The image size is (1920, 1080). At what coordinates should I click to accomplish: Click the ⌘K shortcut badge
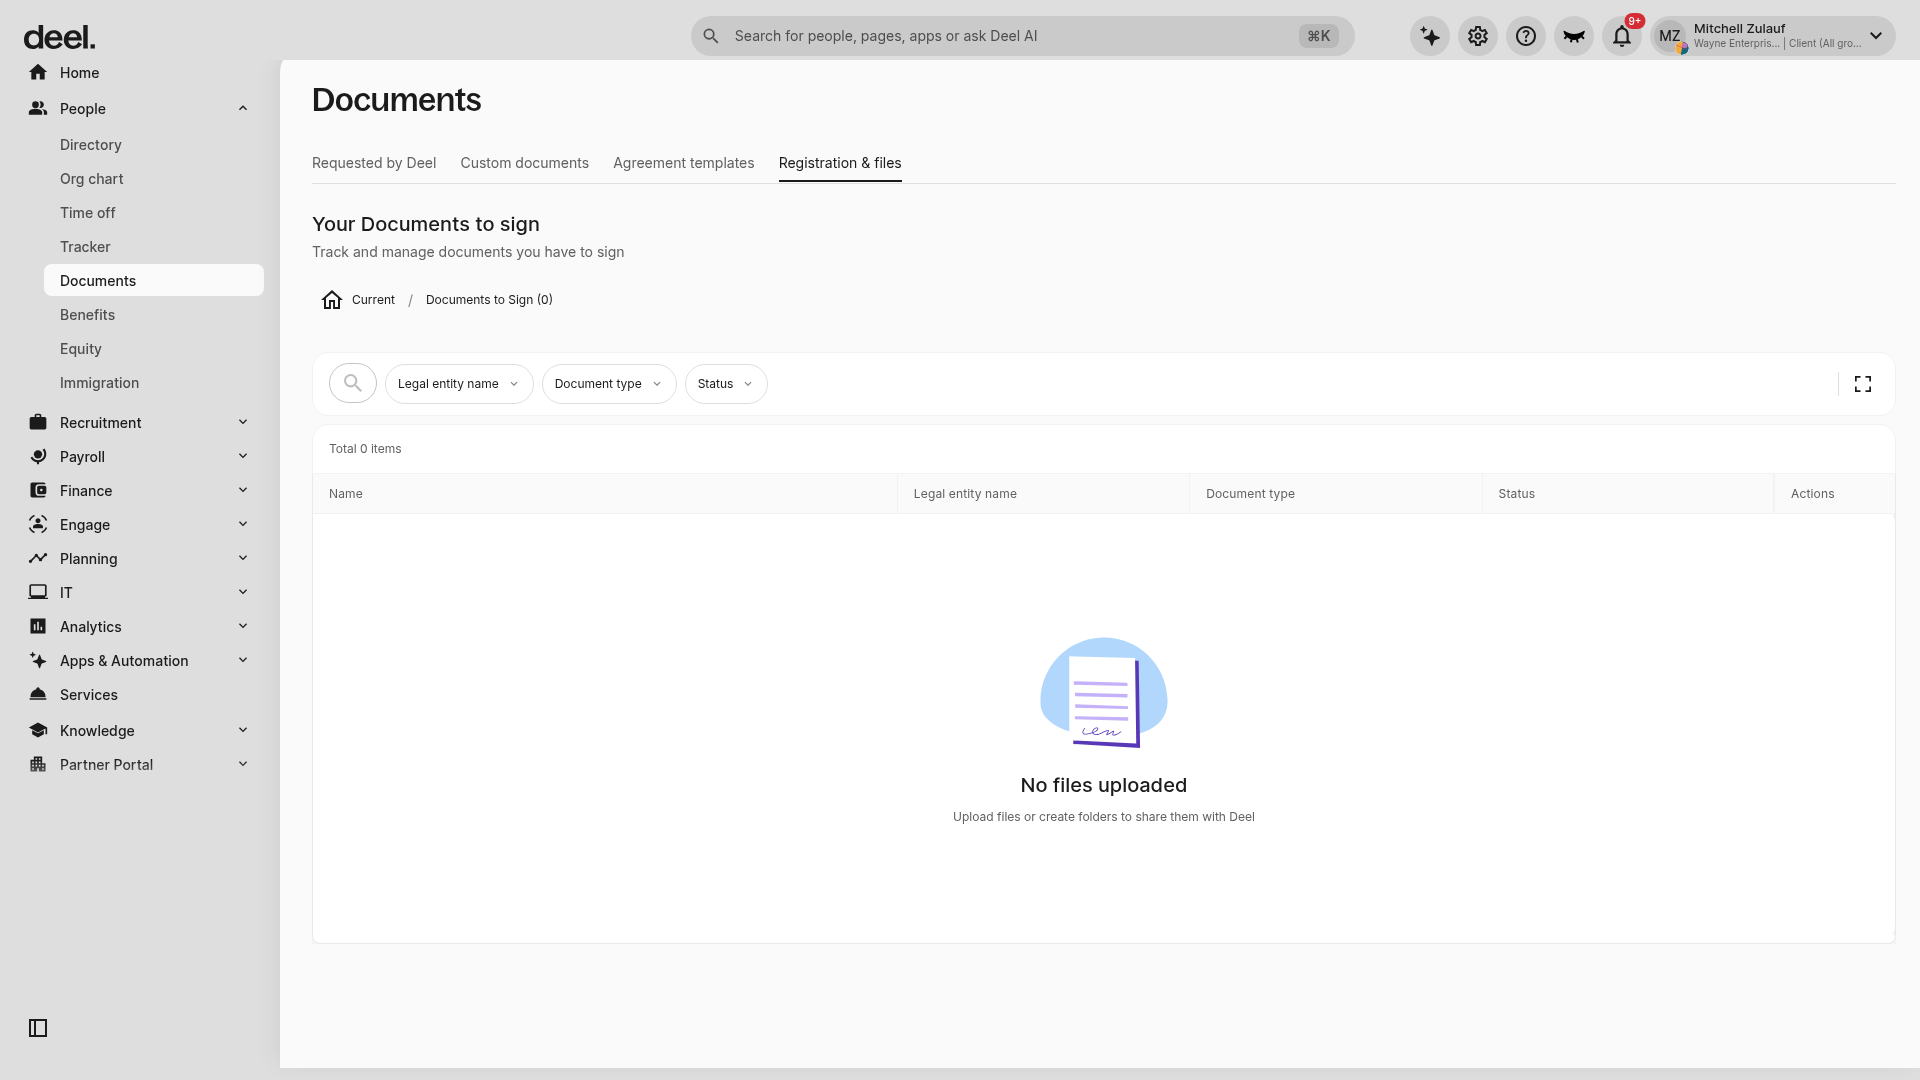pos(1319,36)
